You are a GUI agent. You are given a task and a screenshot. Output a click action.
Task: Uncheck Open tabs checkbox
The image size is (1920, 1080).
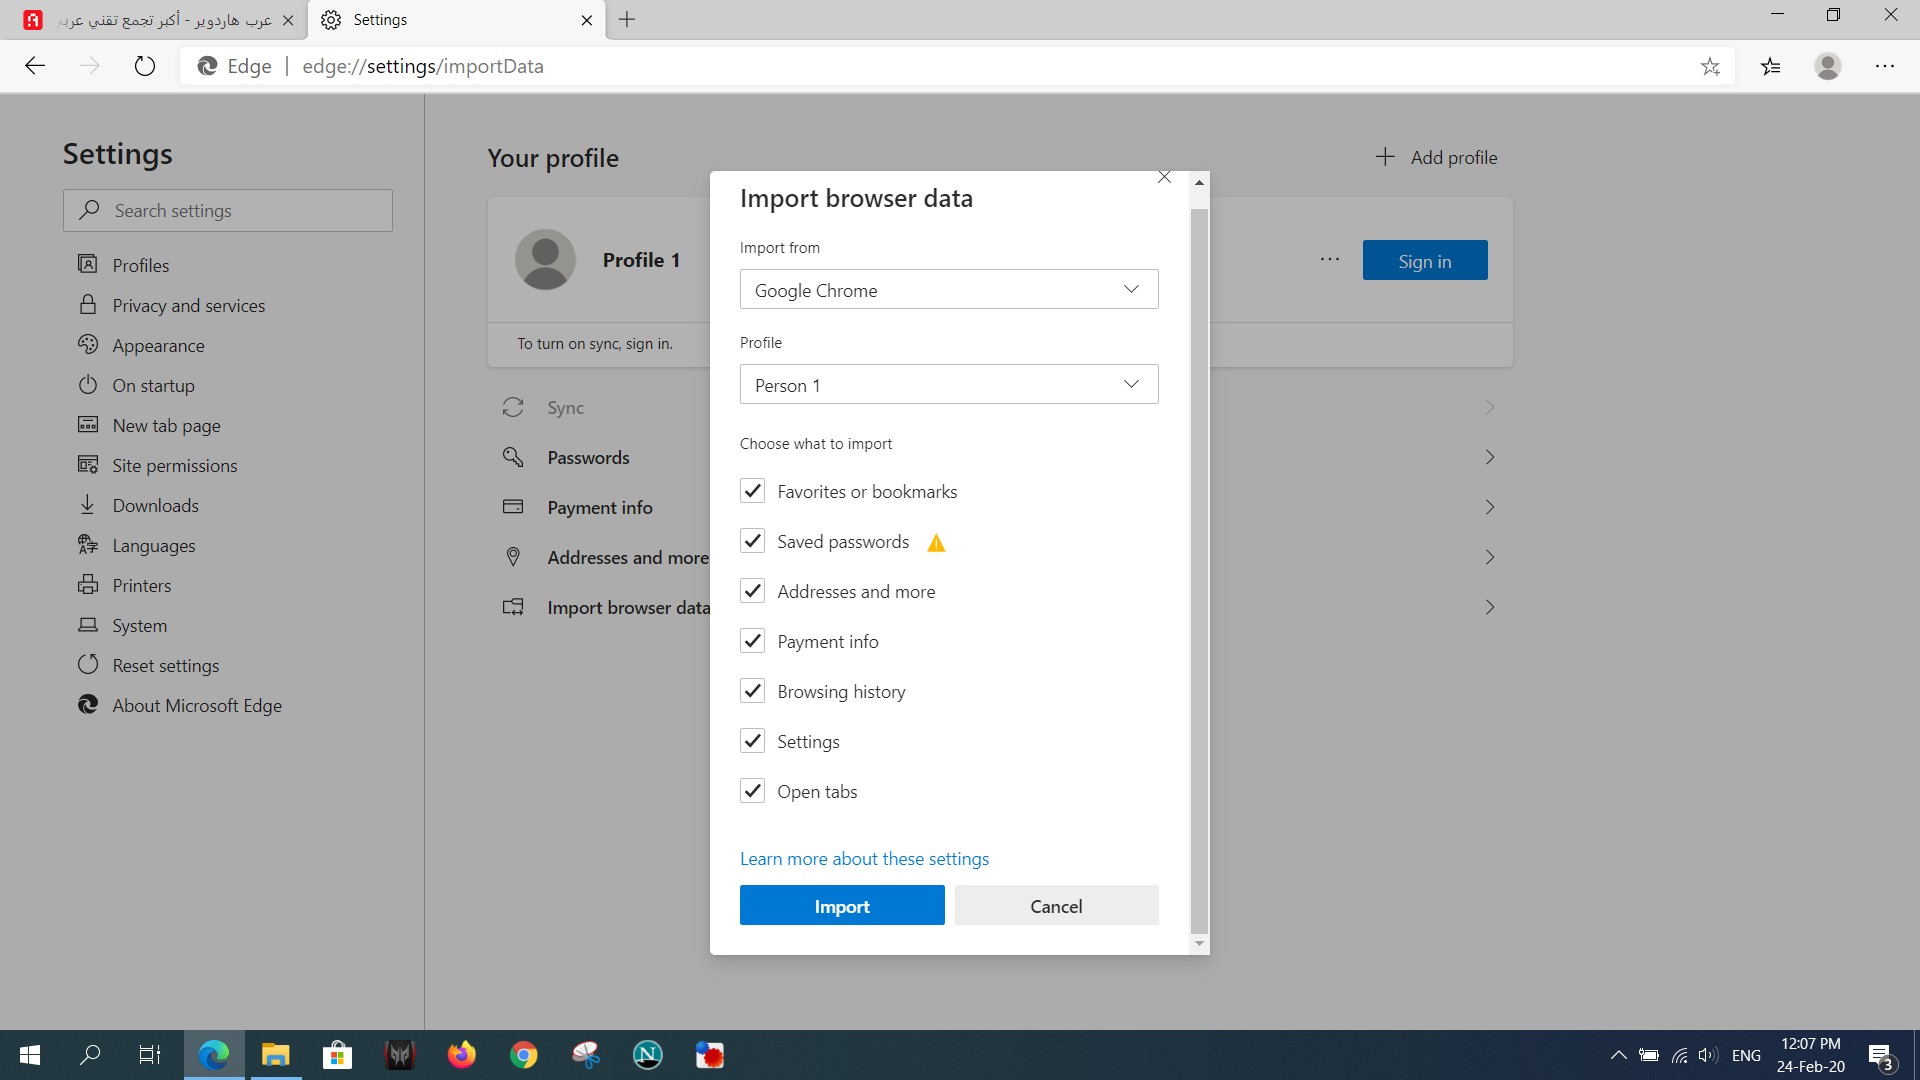[x=752, y=791]
